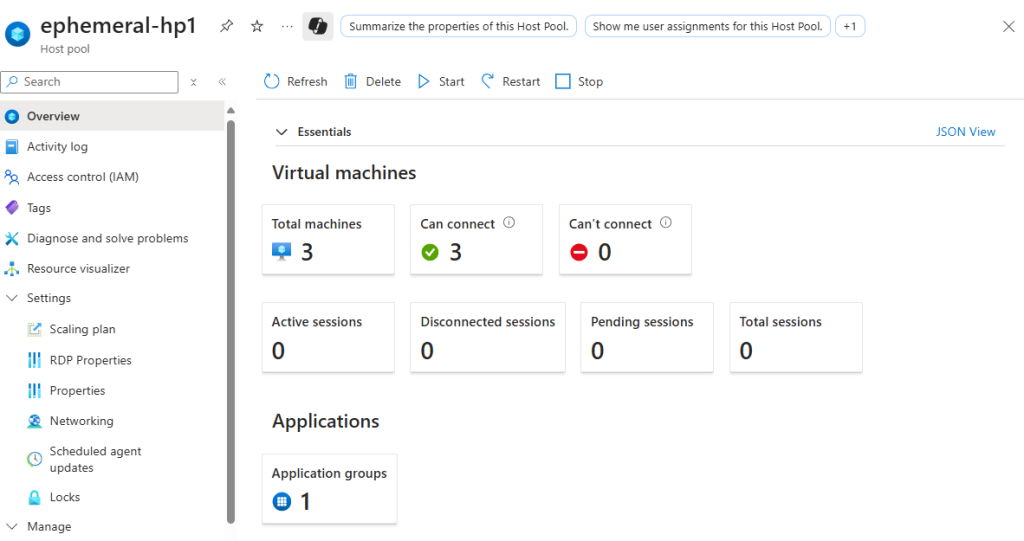1024x541 pixels.
Task: Click the scrollbar up arrow in sidebar
Action: (231, 110)
